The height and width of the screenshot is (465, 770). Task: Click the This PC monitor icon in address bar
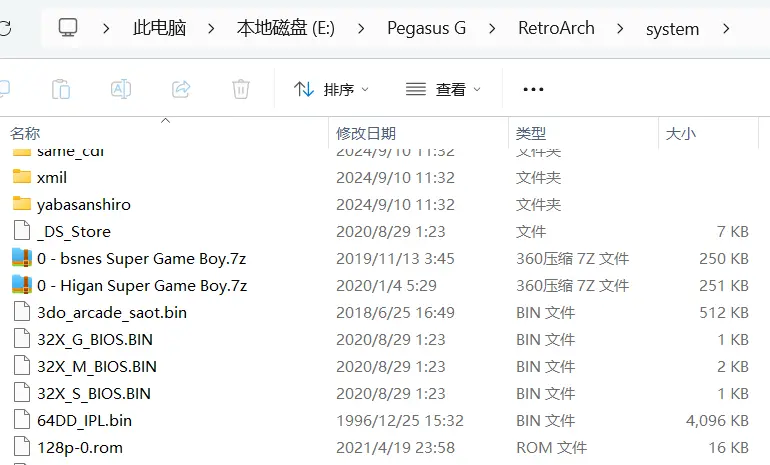tap(68, 28)
